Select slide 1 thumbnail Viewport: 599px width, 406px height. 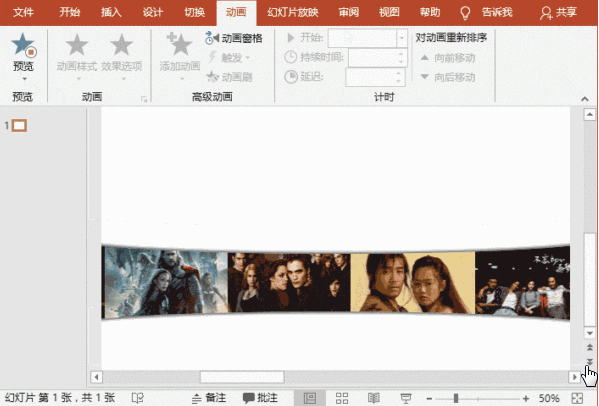19,126
